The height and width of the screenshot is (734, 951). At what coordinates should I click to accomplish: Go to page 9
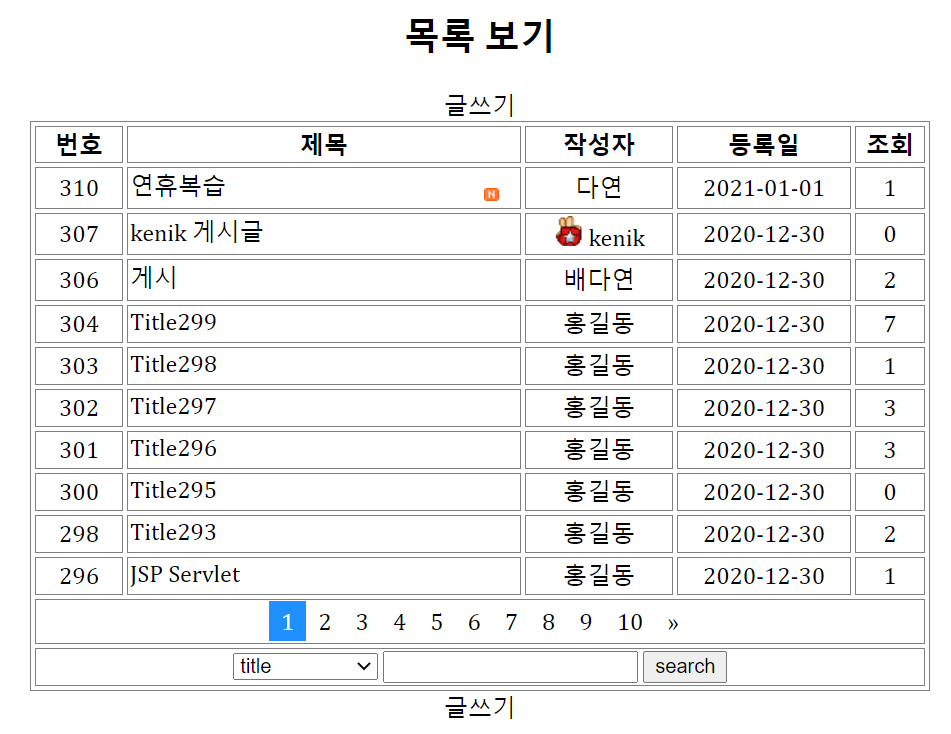click(x=585, y=622)
